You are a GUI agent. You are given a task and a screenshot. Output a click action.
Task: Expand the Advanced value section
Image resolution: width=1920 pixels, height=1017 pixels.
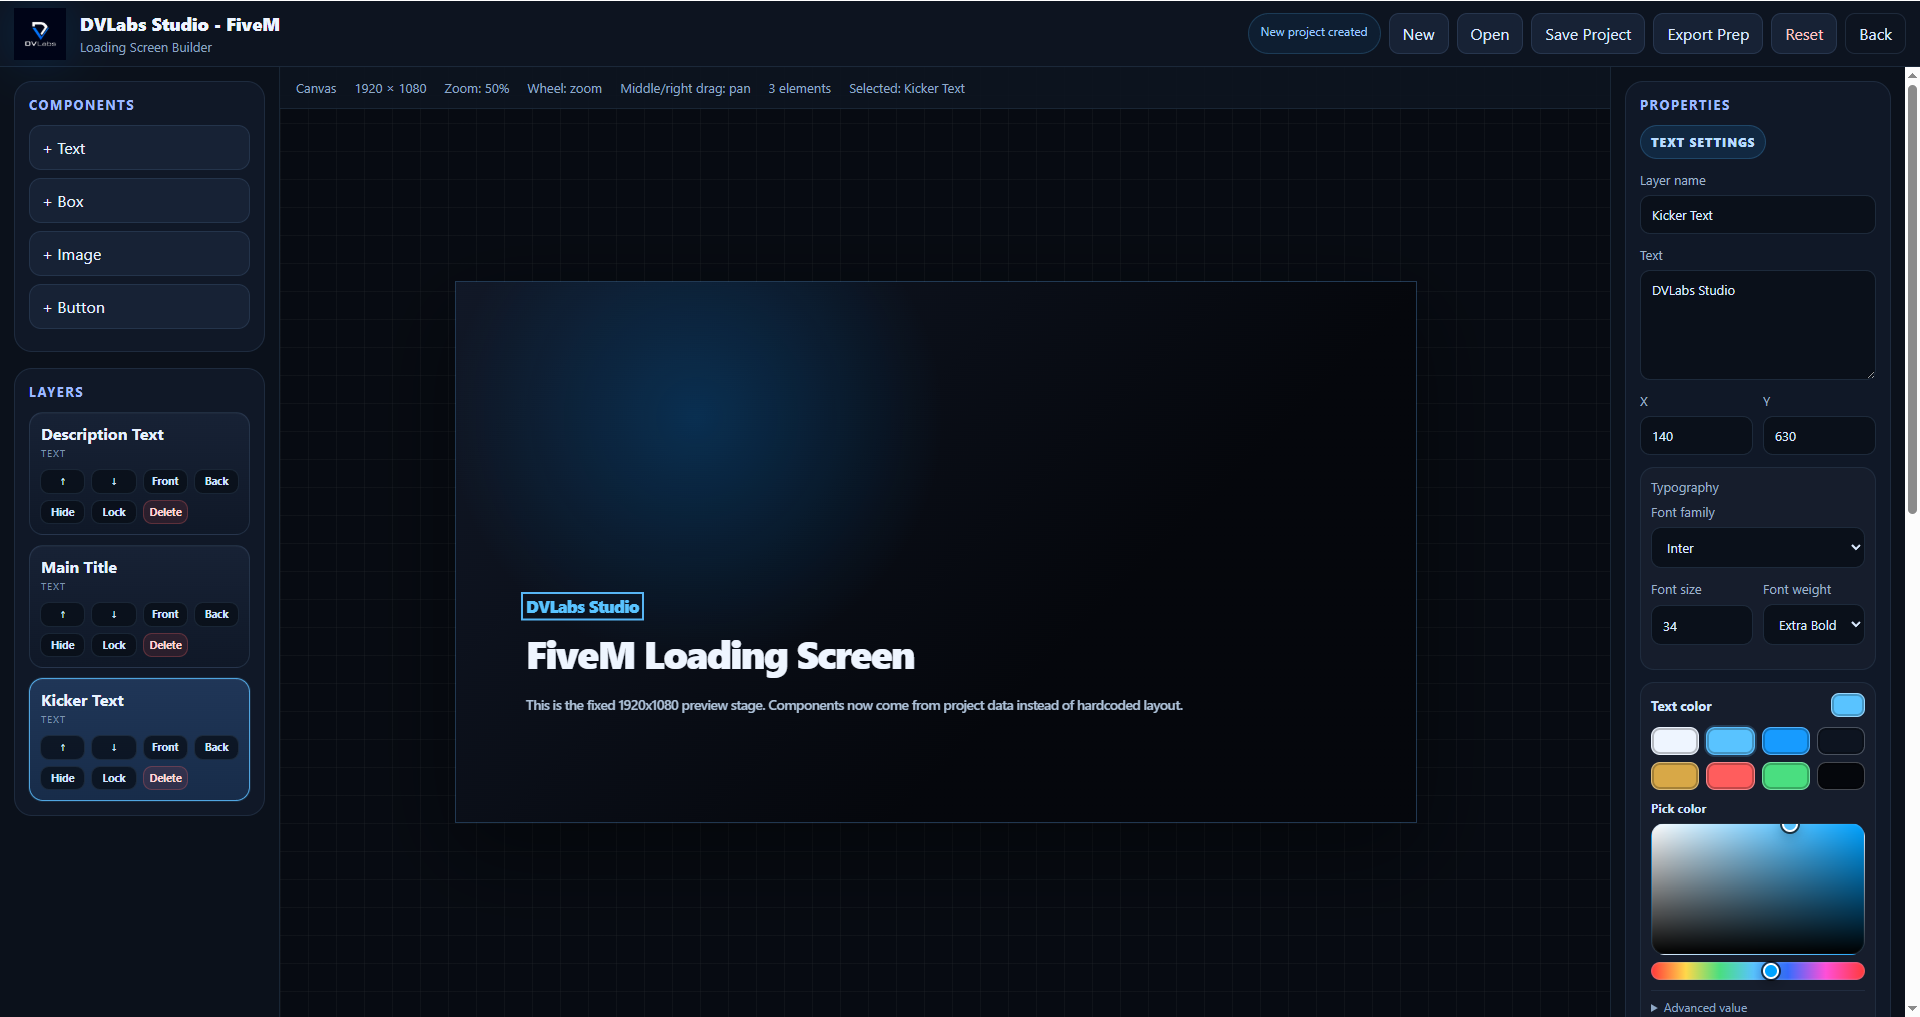[x=1700, y=1008]
